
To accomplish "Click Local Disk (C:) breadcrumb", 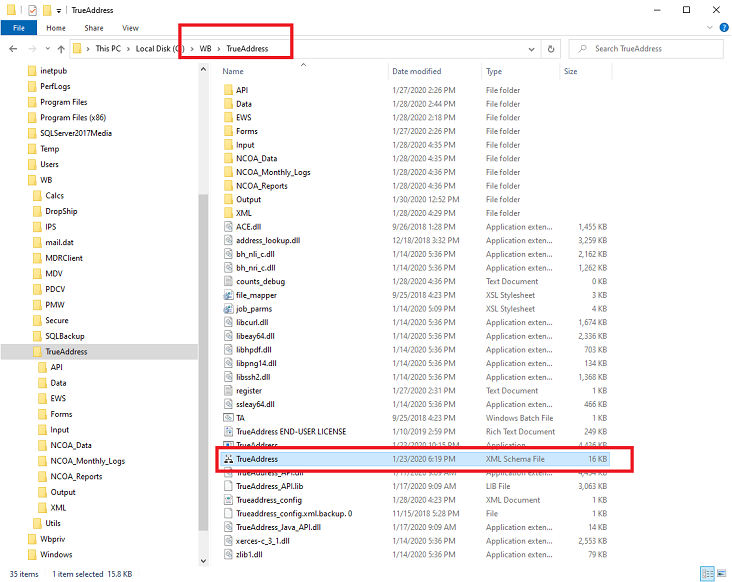I will coord(160,49).
